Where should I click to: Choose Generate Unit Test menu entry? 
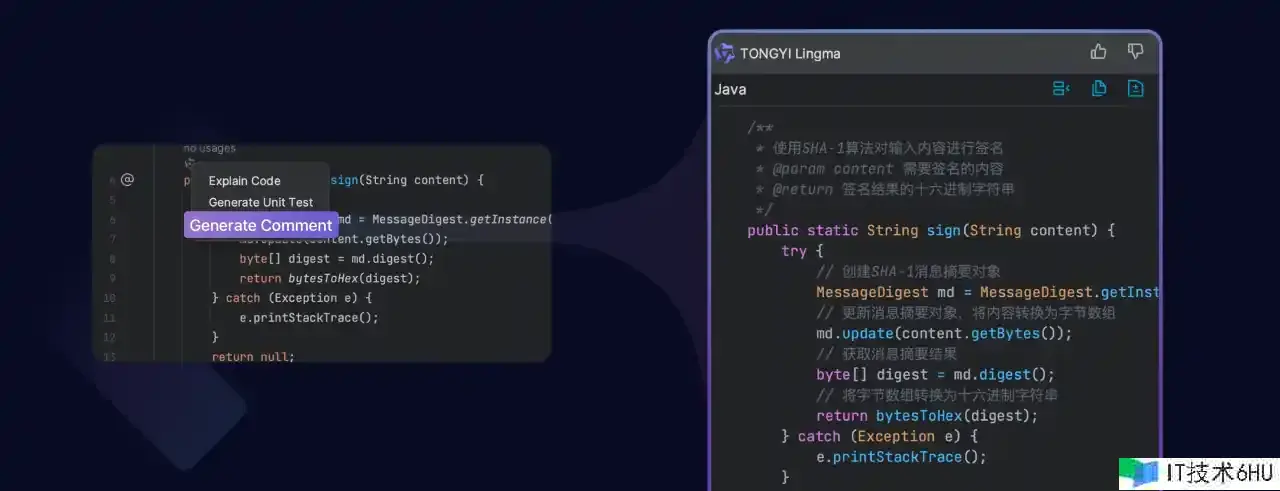(260, 202)
